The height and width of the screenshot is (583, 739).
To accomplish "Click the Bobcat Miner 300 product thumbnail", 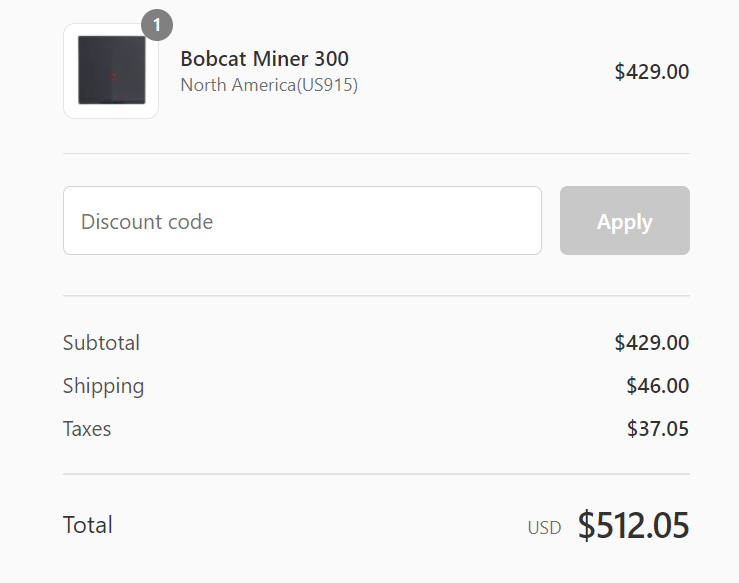I will (x=111, y=71).
